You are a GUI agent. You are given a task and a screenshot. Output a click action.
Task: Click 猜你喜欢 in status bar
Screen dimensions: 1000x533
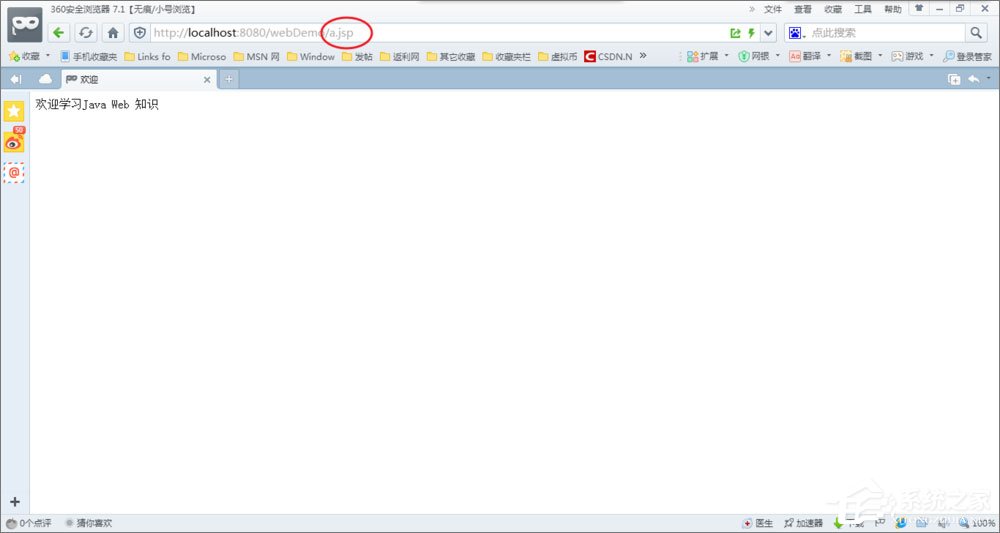89,523
